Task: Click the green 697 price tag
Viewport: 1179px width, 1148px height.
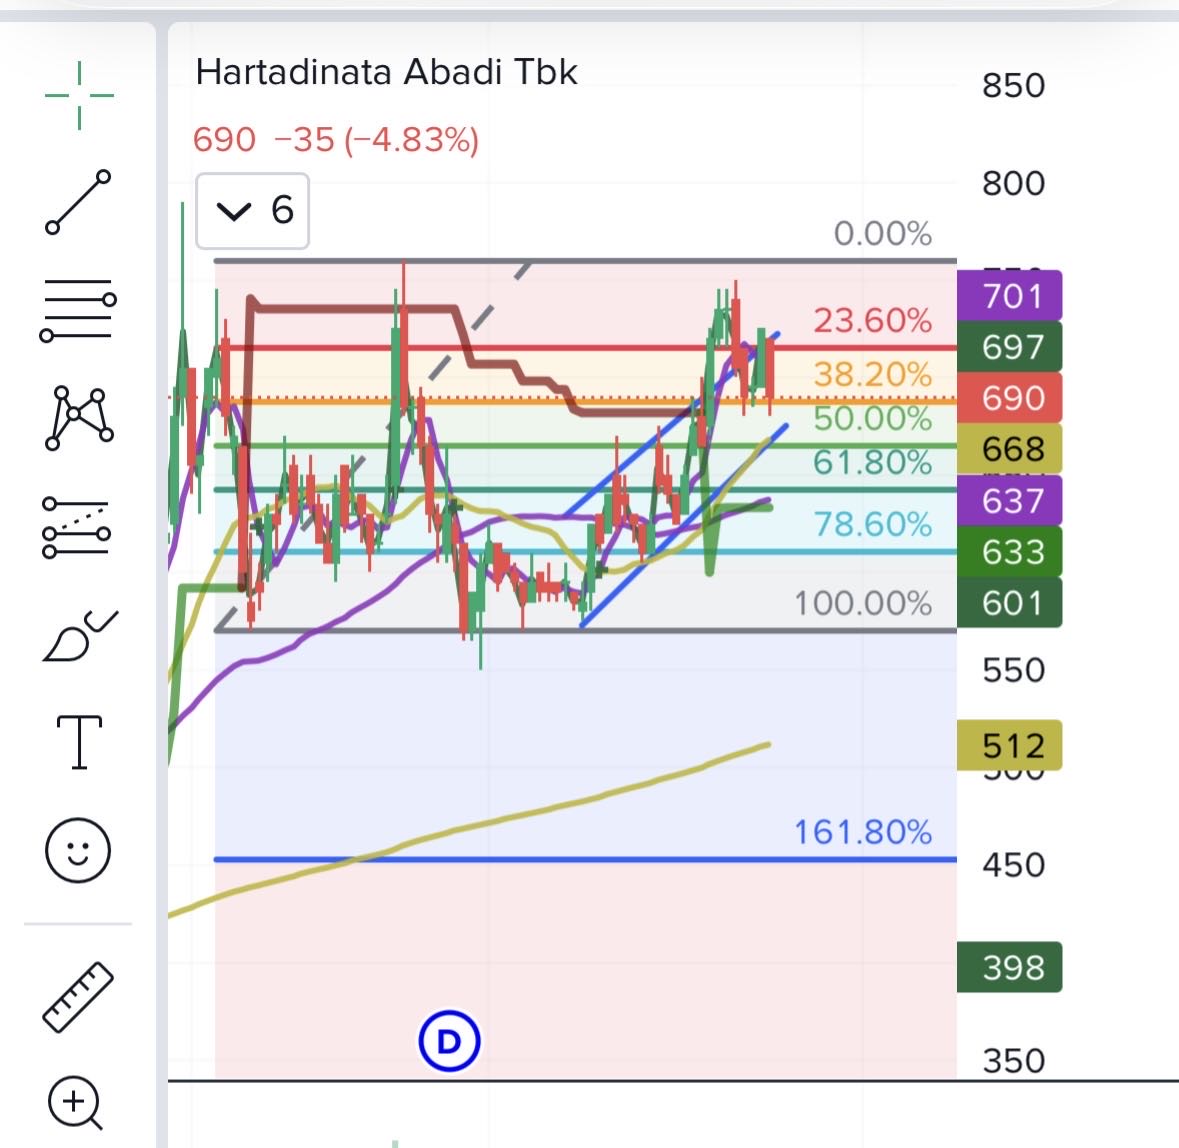Action: [x=1010, y=347]
